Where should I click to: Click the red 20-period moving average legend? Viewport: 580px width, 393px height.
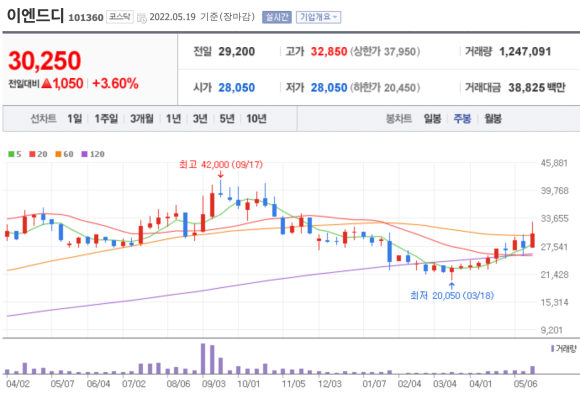click(38, 154)
